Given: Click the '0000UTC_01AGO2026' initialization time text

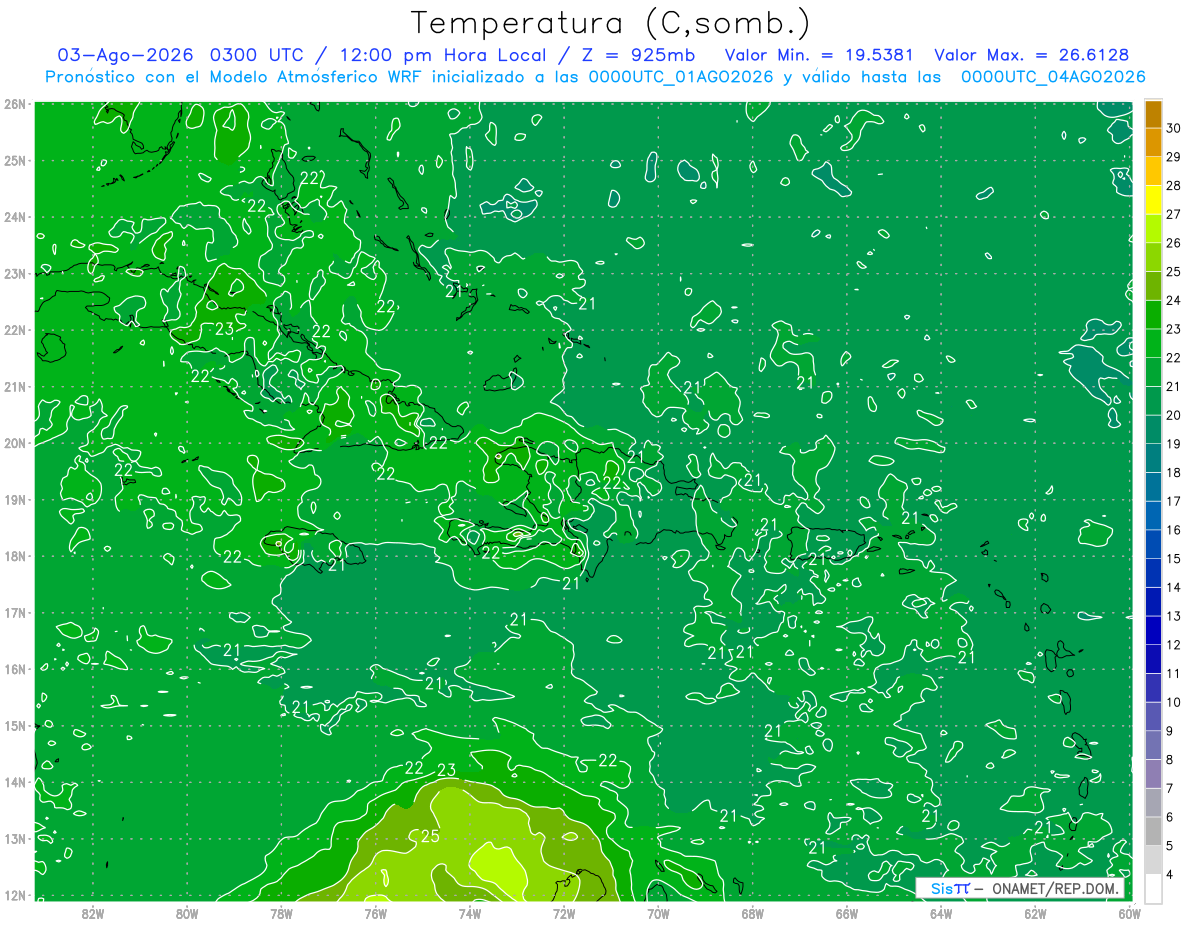Looking at the screenshot, I should coord(681,77).
